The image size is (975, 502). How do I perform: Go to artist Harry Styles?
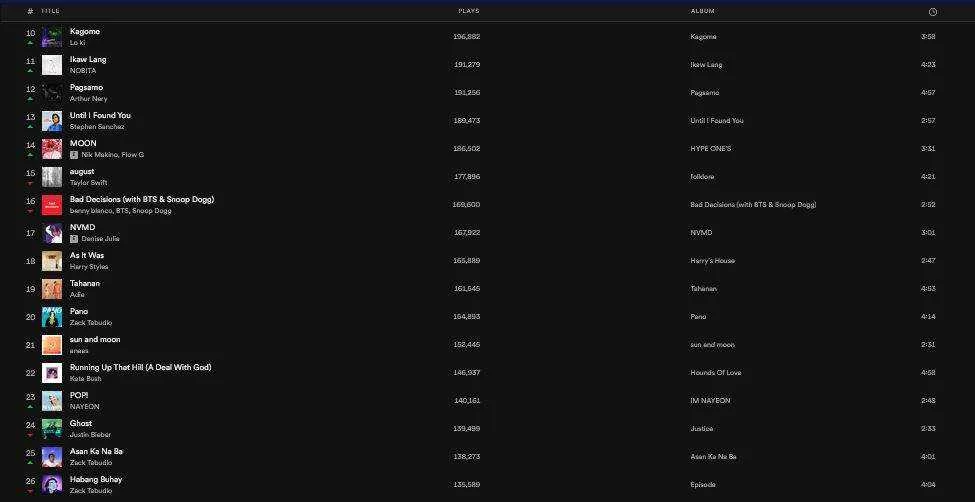[x=89, y=267]
